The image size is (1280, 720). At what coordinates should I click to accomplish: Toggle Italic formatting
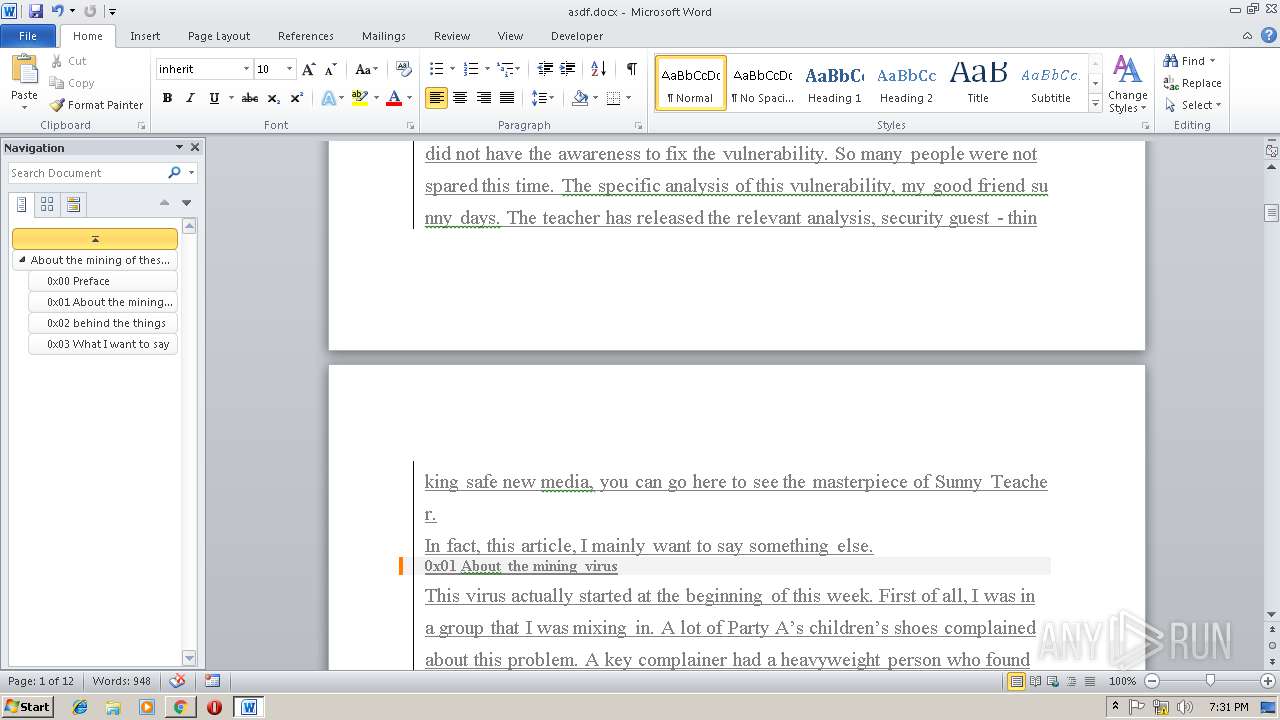(190, 98)
